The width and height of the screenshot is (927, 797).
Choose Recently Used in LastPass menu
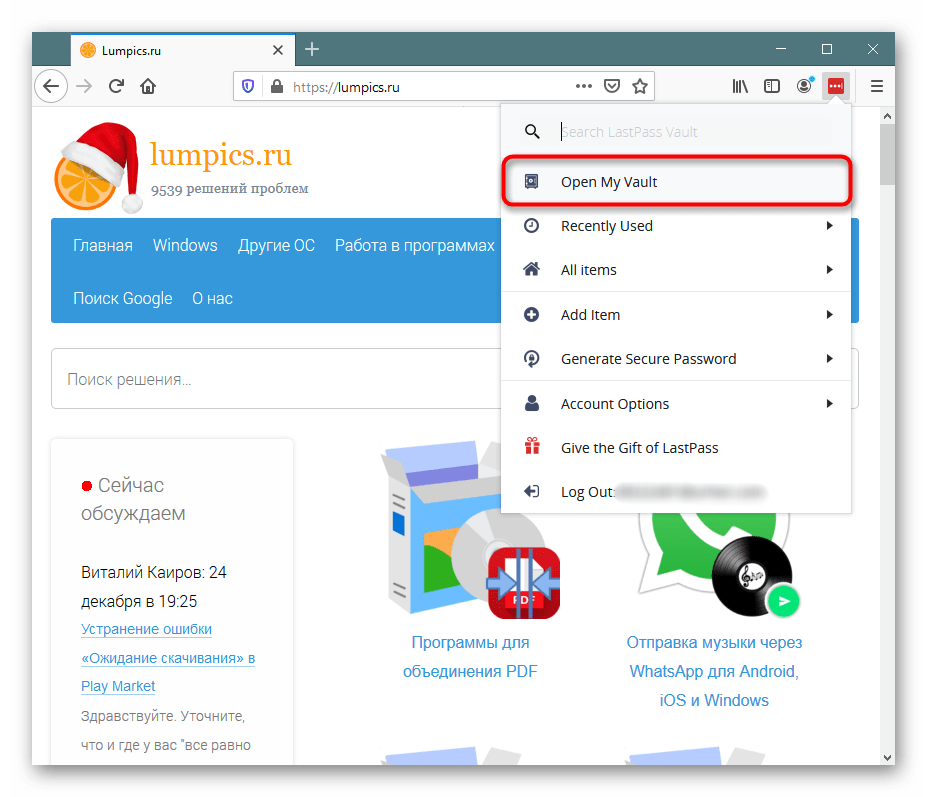676,226
